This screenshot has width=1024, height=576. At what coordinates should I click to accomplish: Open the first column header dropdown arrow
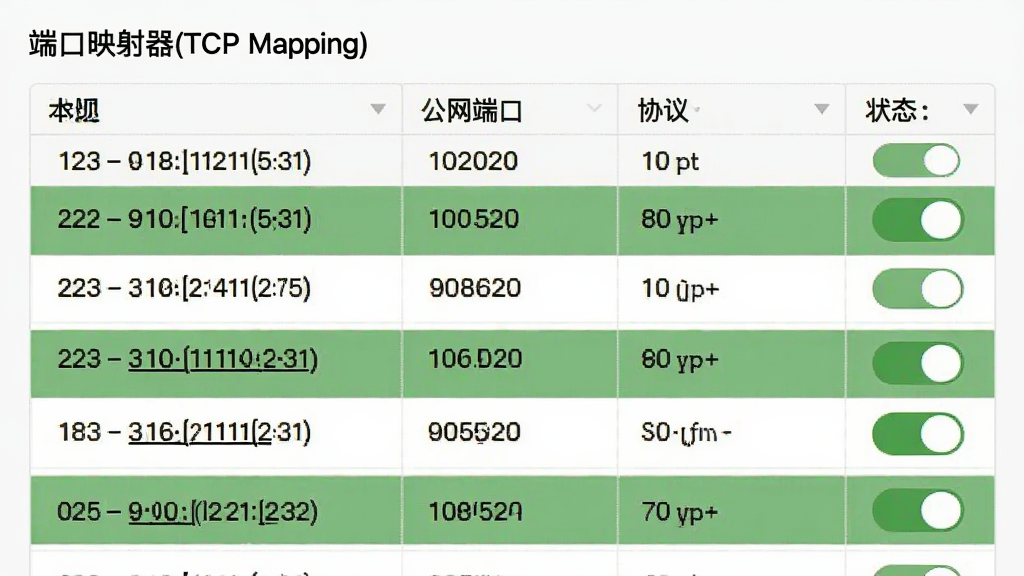[x=377, y=109]
